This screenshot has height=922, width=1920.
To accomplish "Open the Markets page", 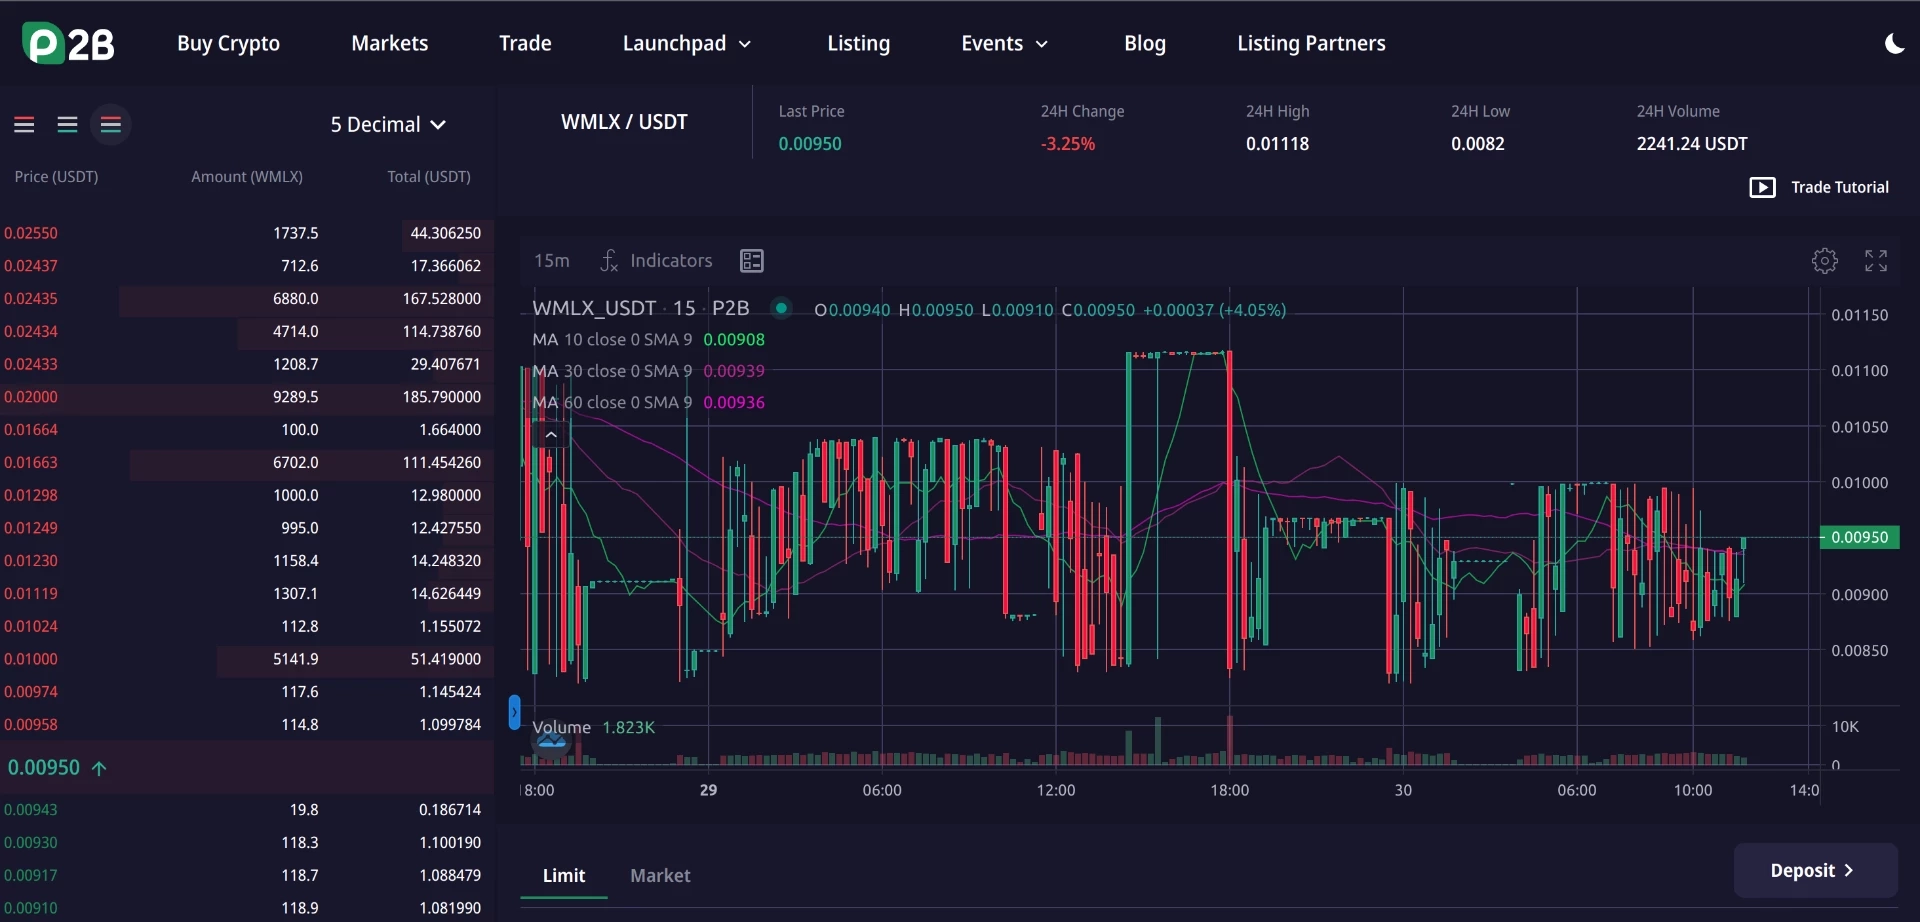I will click(x=390, y=43).
